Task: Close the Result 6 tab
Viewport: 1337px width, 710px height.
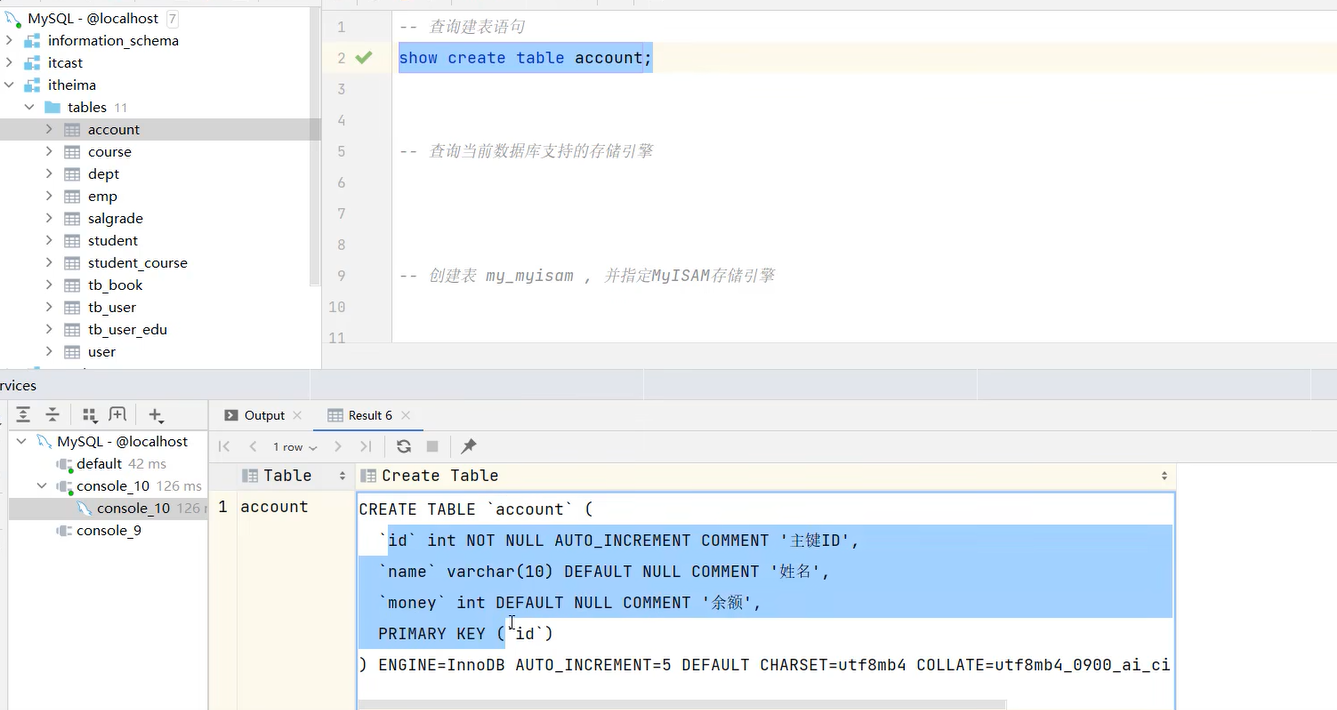Action: tap(406, 415)
